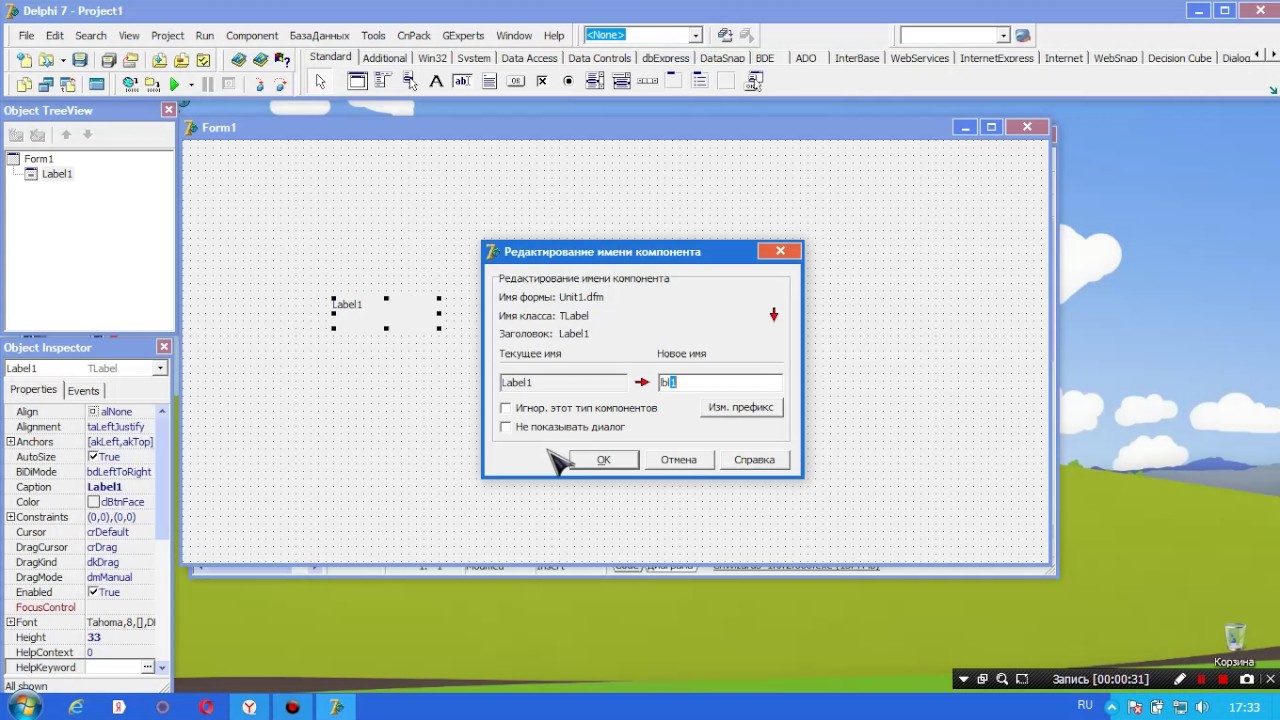Viewport: 1280px width, 720px height.
Task: Open the CnPack menu
Action: tap(414, 35)
